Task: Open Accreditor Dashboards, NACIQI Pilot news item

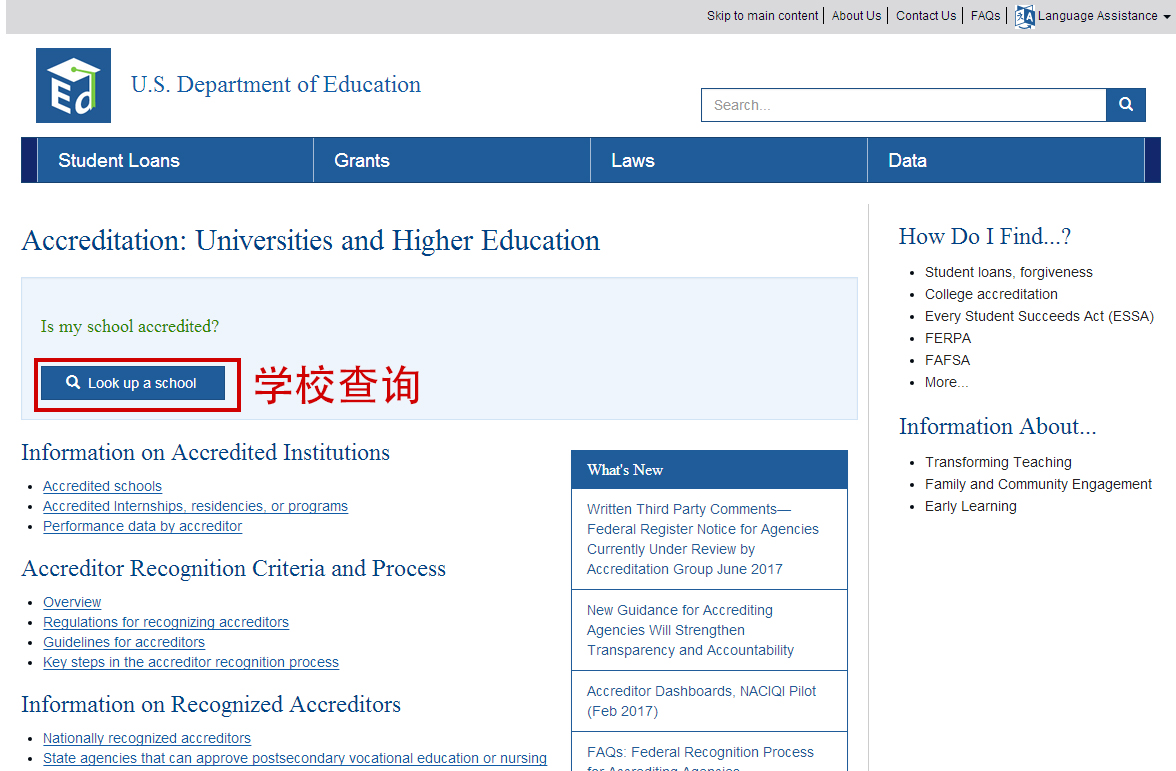Action: (701, 701)
